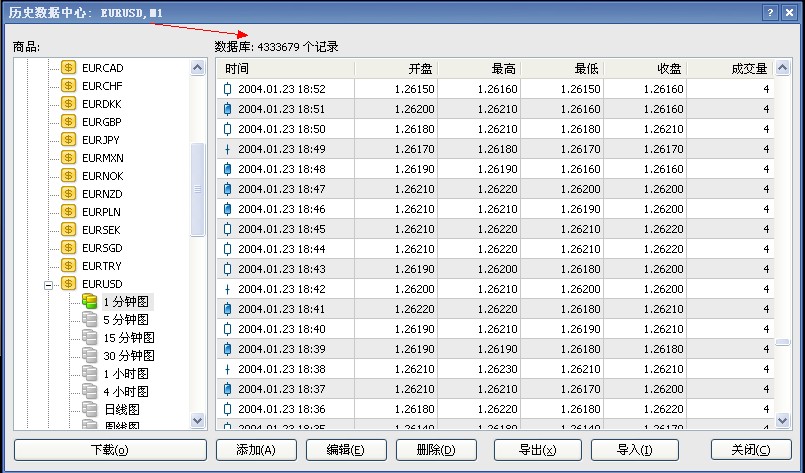The image size is (805, 473).
Task: Click the 5 分钟图 timeframe icon
Action: pos(90,319)
